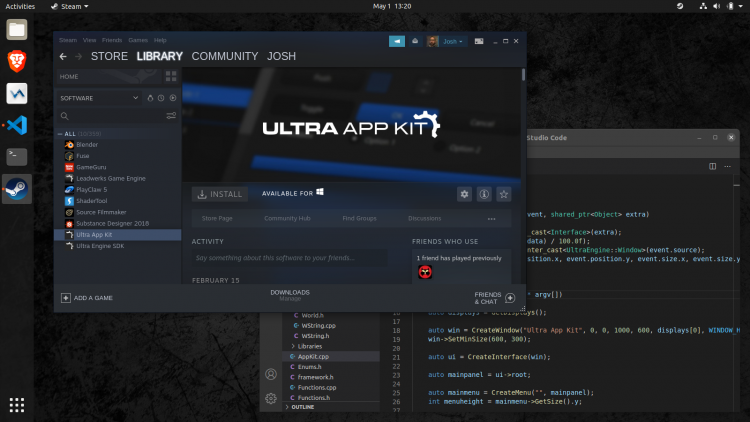Open the Store Page link
The width and height of the screenshot is (750, 422).
217,218
